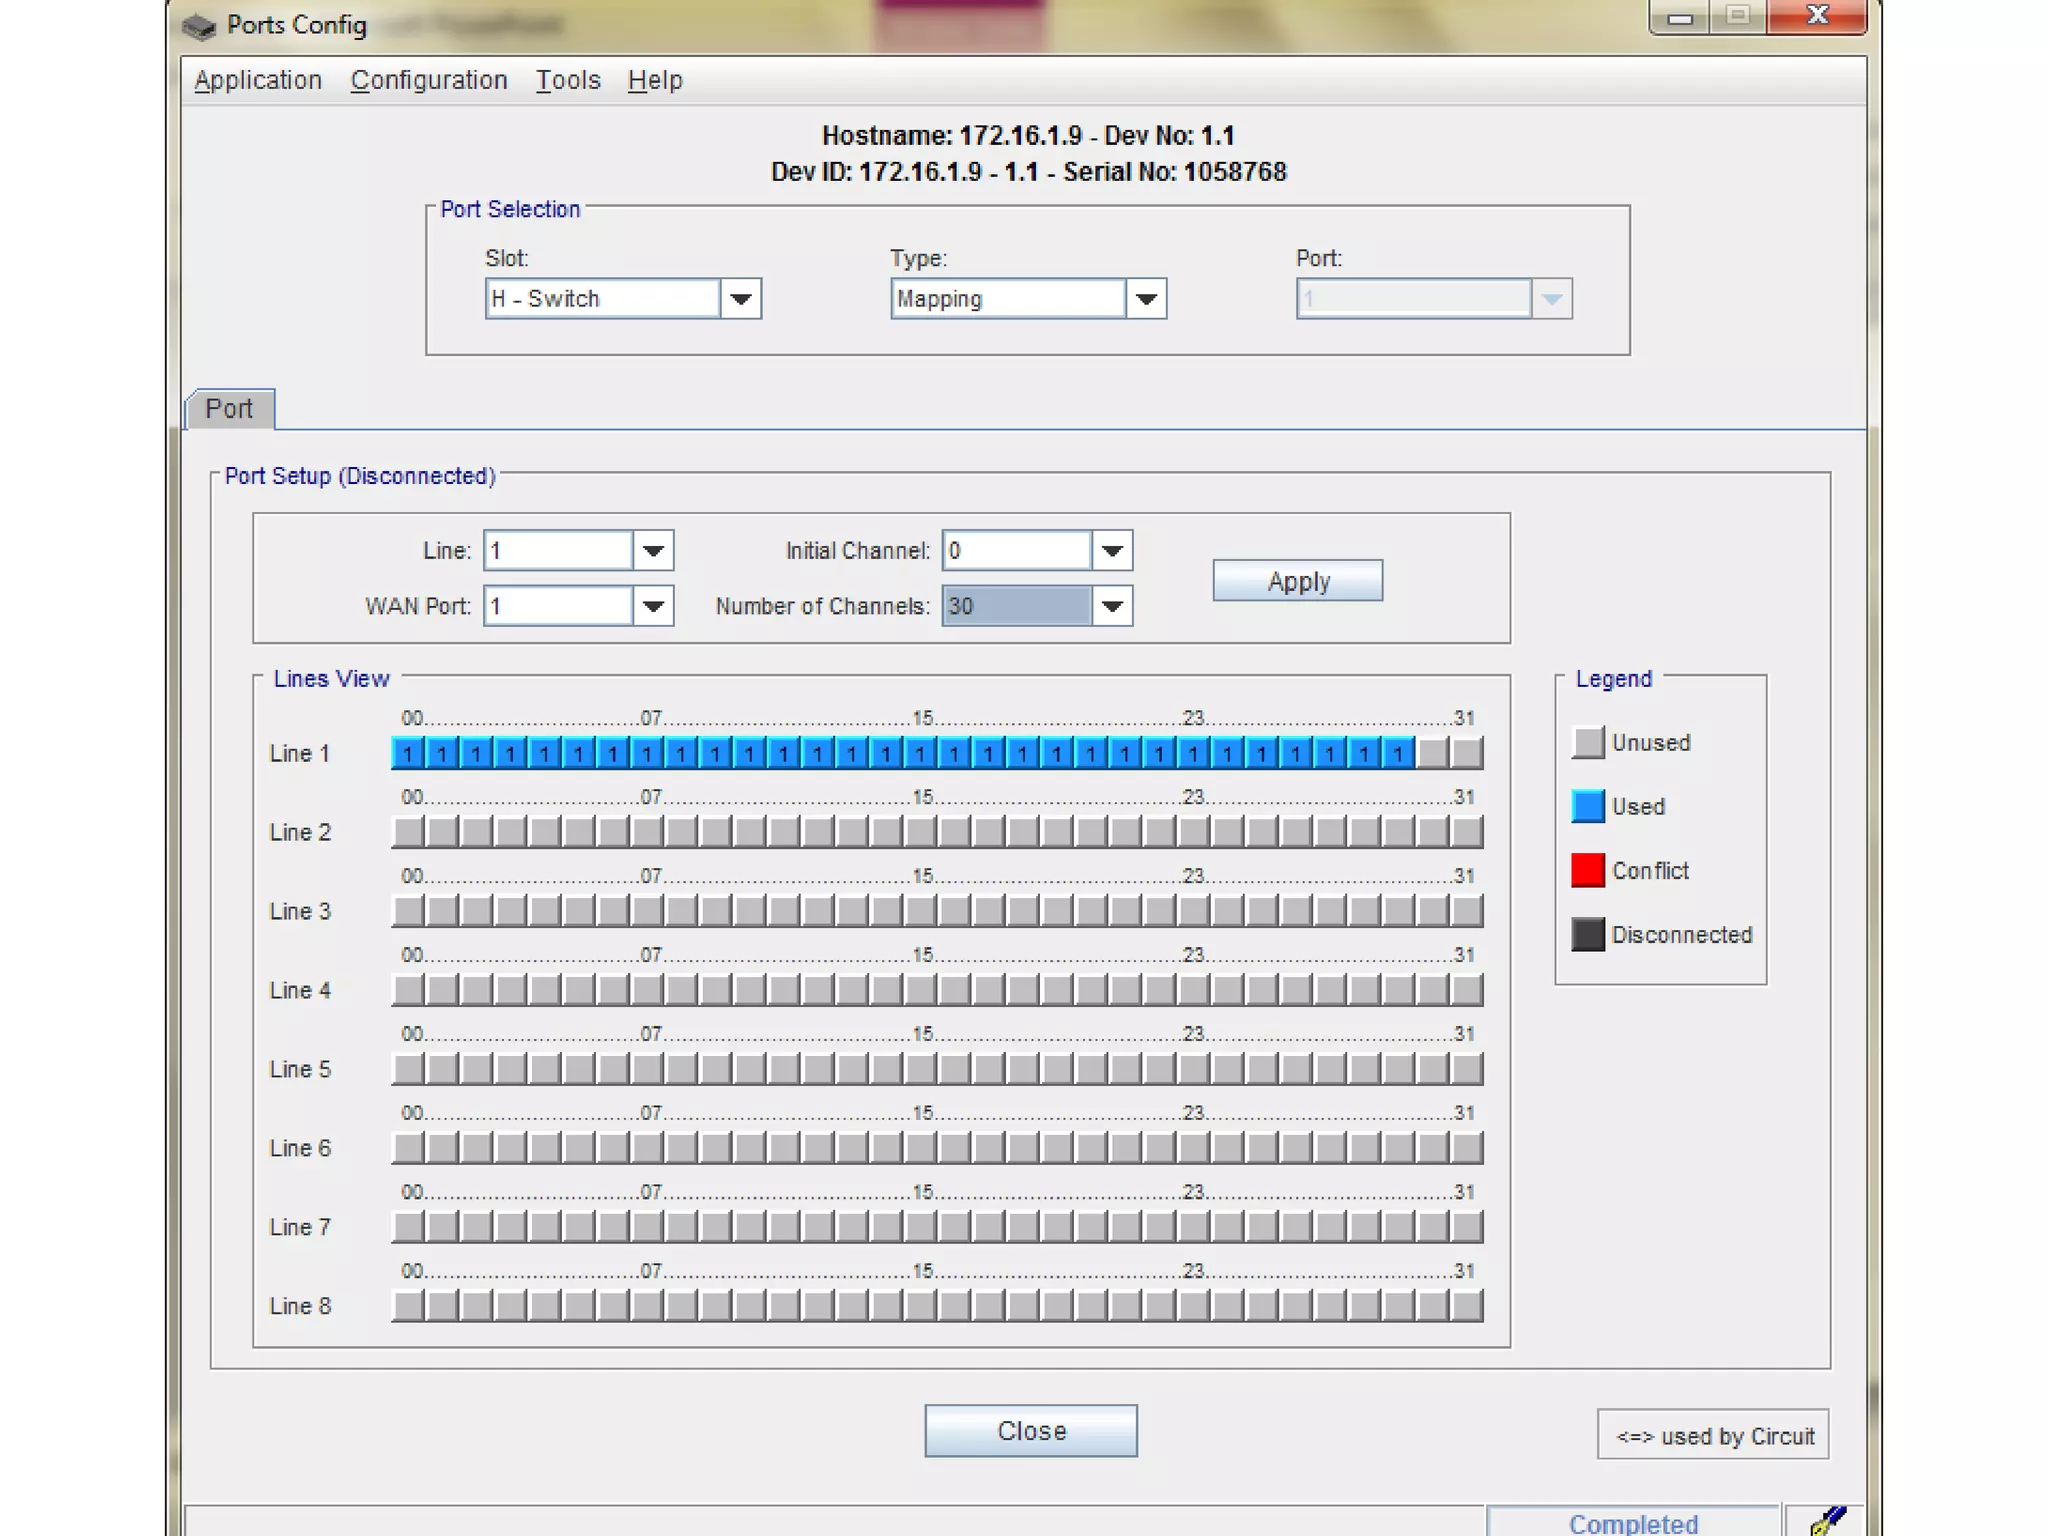Screen dimensions: 2048x1536
Task: Click the red Conflict legend swatch
Action: pyautogui.click(x=1587, y=870)
